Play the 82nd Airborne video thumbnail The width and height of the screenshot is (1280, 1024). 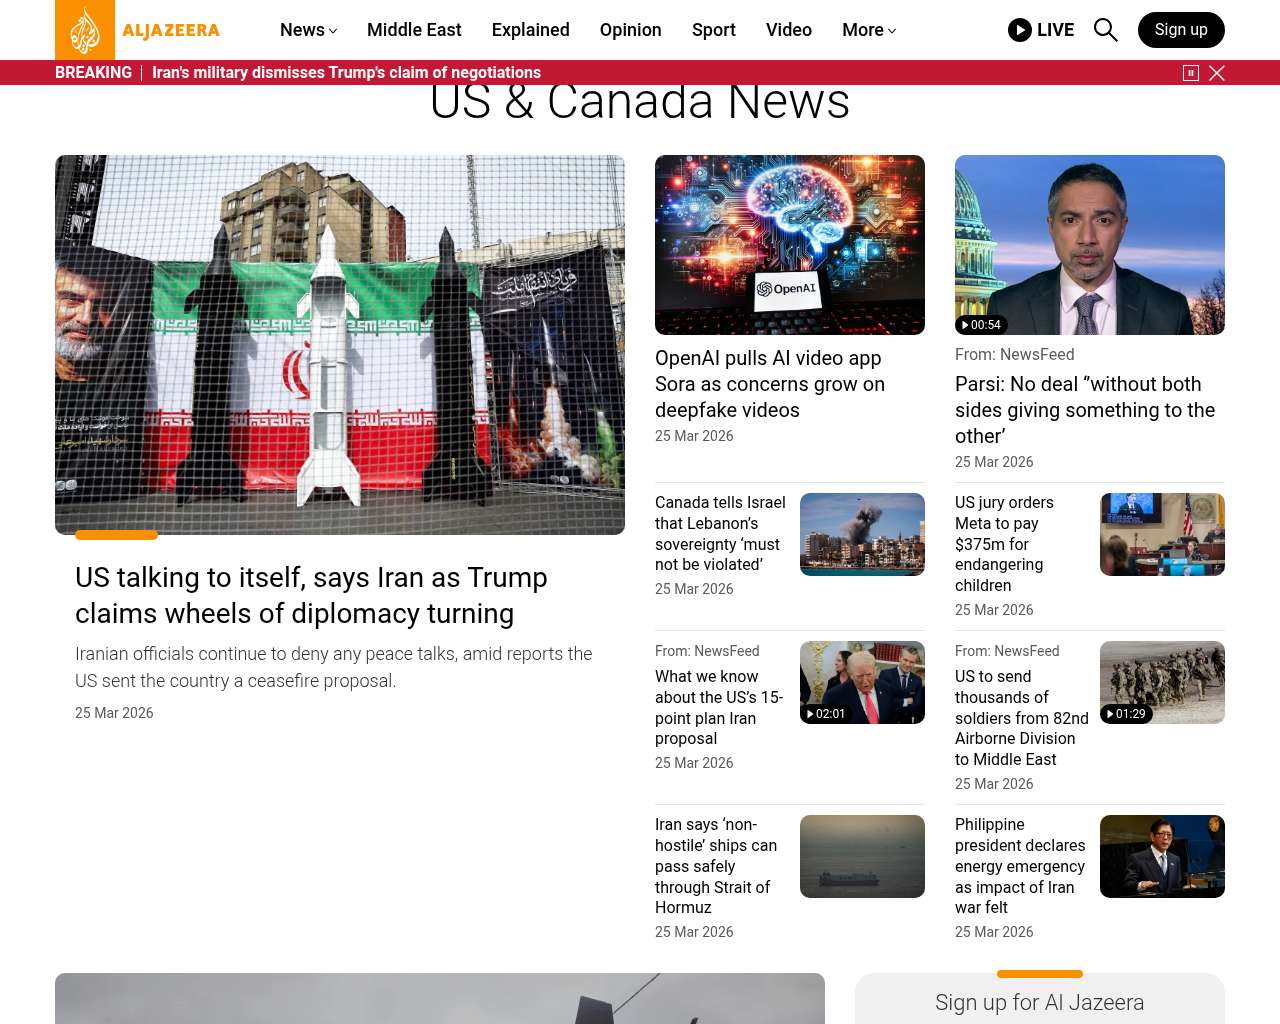[1161, 682]
